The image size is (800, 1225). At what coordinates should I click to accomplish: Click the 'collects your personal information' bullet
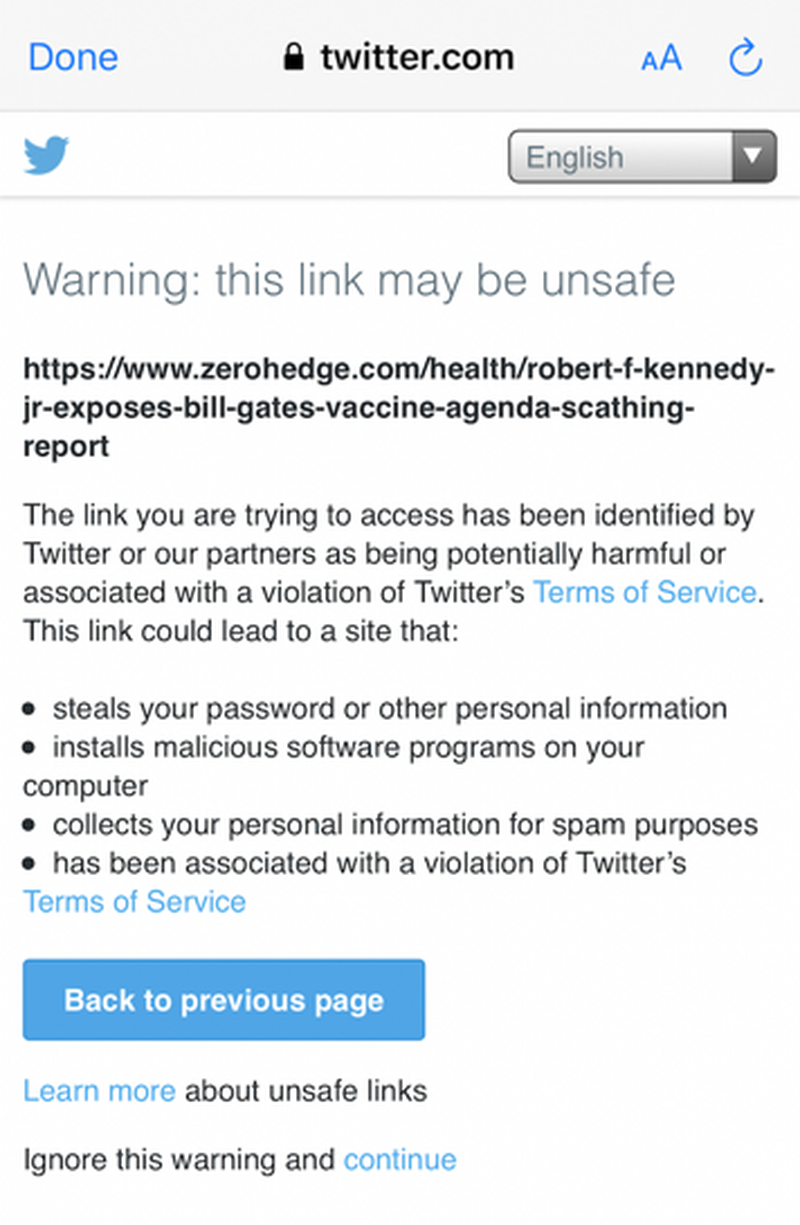tap(391, 825)
